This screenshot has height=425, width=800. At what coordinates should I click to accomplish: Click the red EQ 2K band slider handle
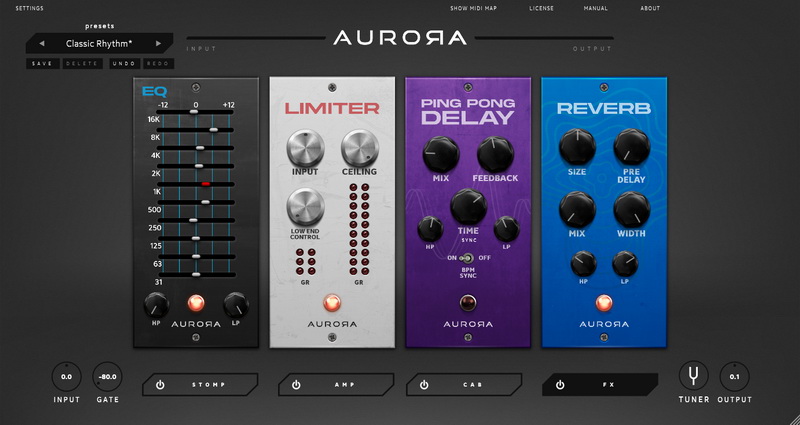coord(206,184)
